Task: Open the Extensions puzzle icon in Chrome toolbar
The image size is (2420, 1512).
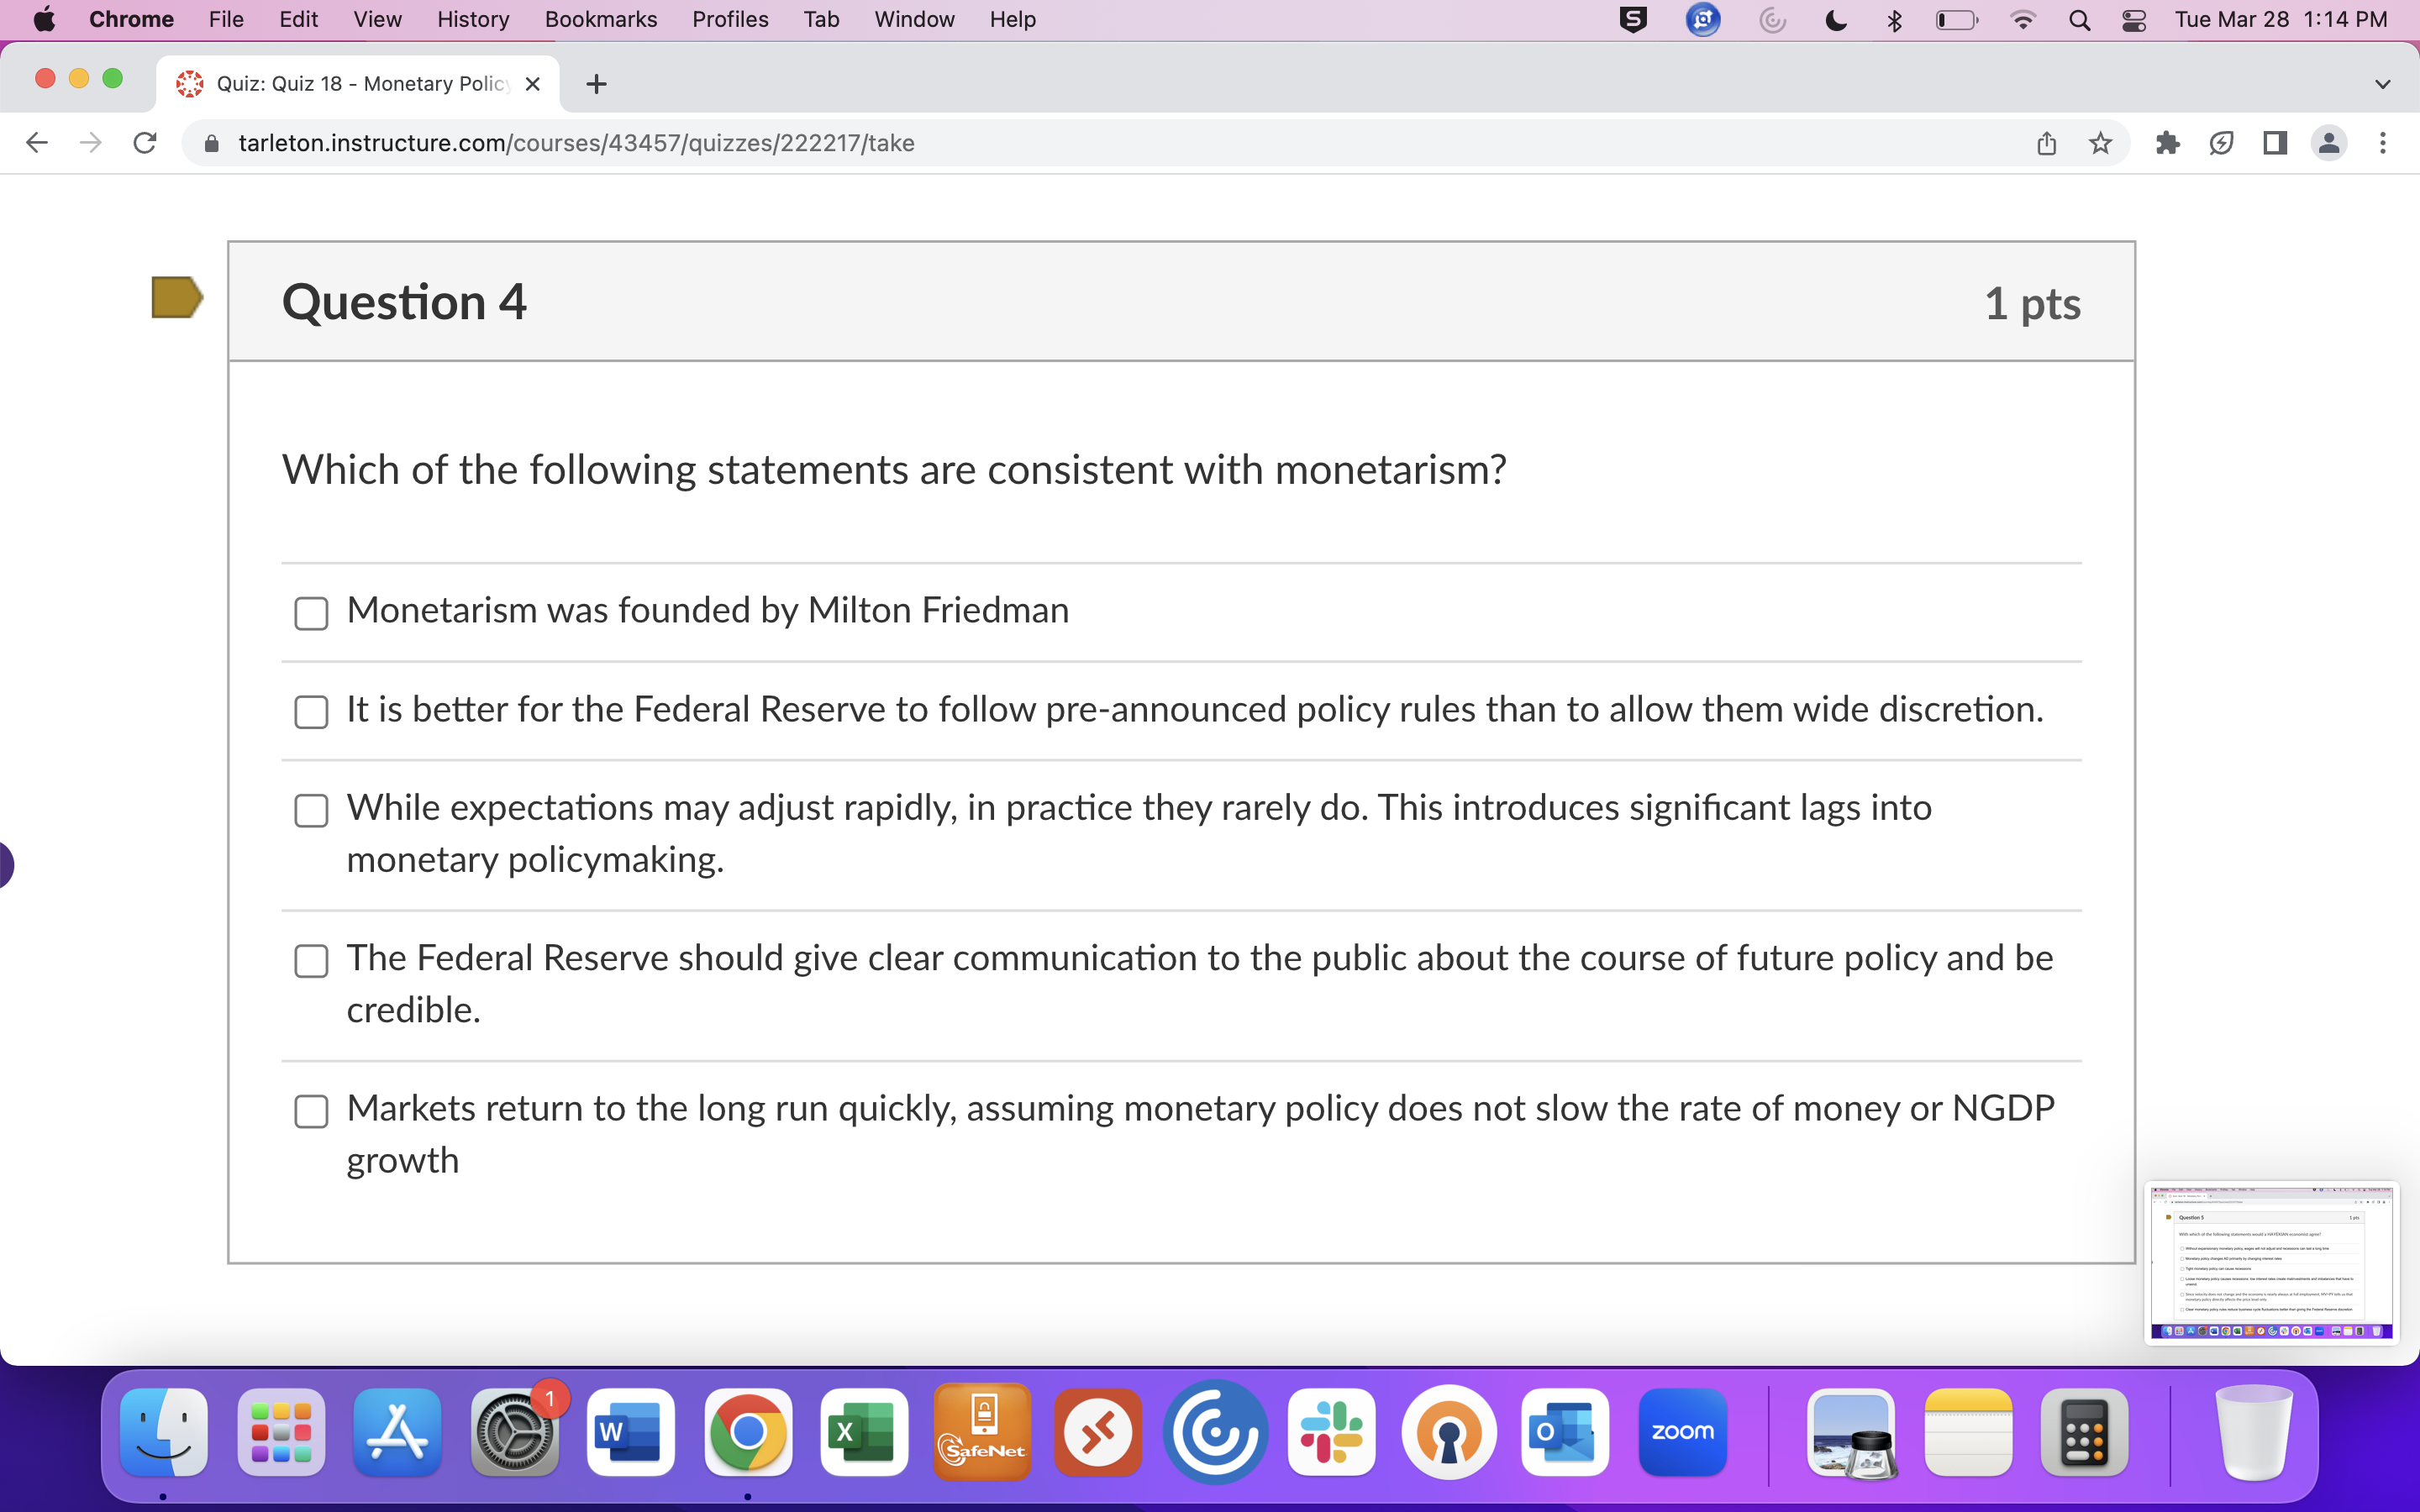Action: point(2166,143)
